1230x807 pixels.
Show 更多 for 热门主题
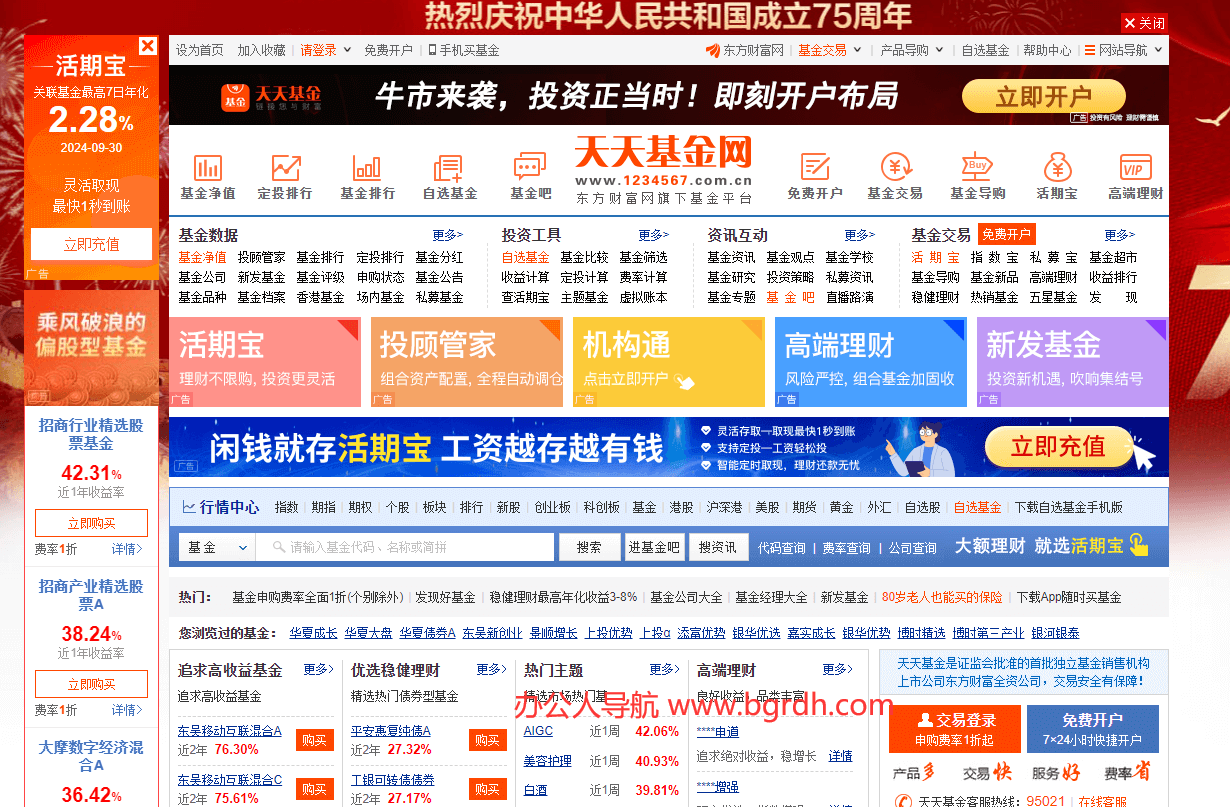click(x=665, y=669)
